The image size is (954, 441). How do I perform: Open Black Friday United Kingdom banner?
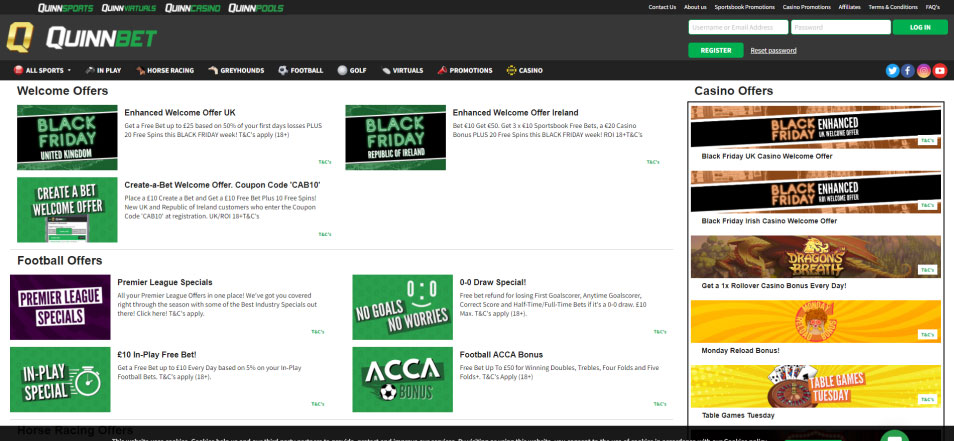(x=67, y=137)
